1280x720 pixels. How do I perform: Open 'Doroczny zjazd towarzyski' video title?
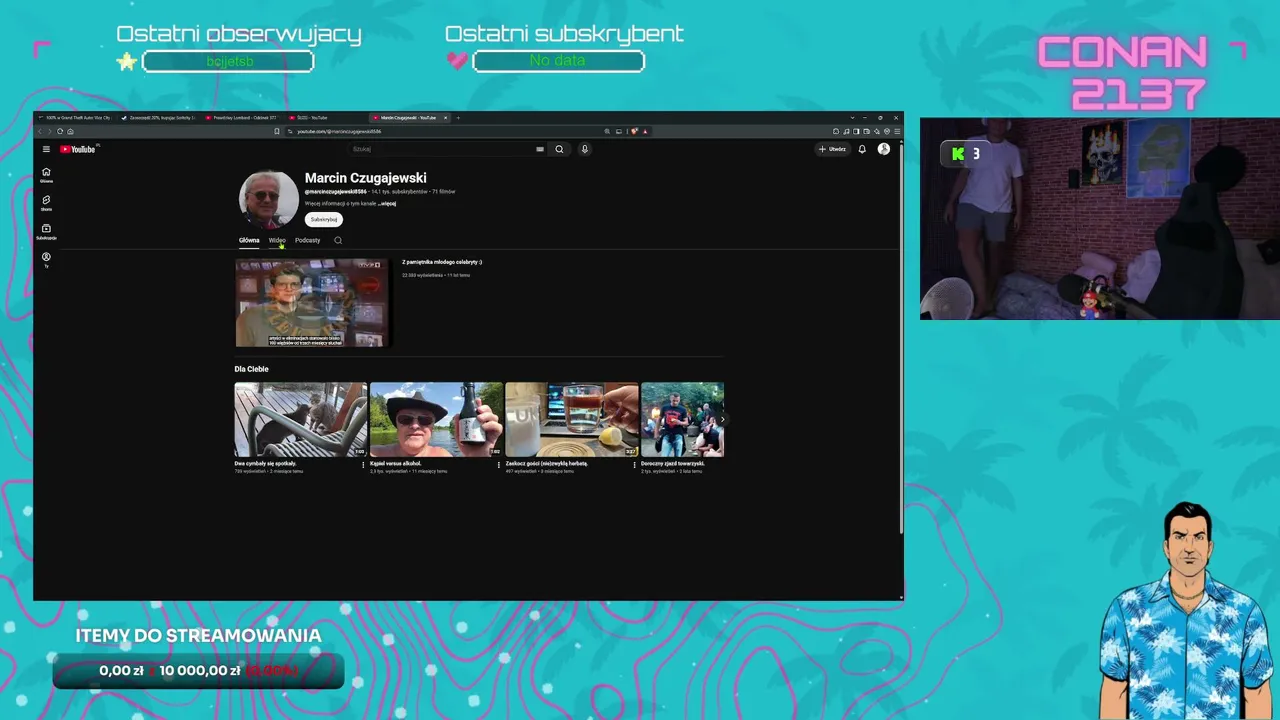(x=673, y=464)
